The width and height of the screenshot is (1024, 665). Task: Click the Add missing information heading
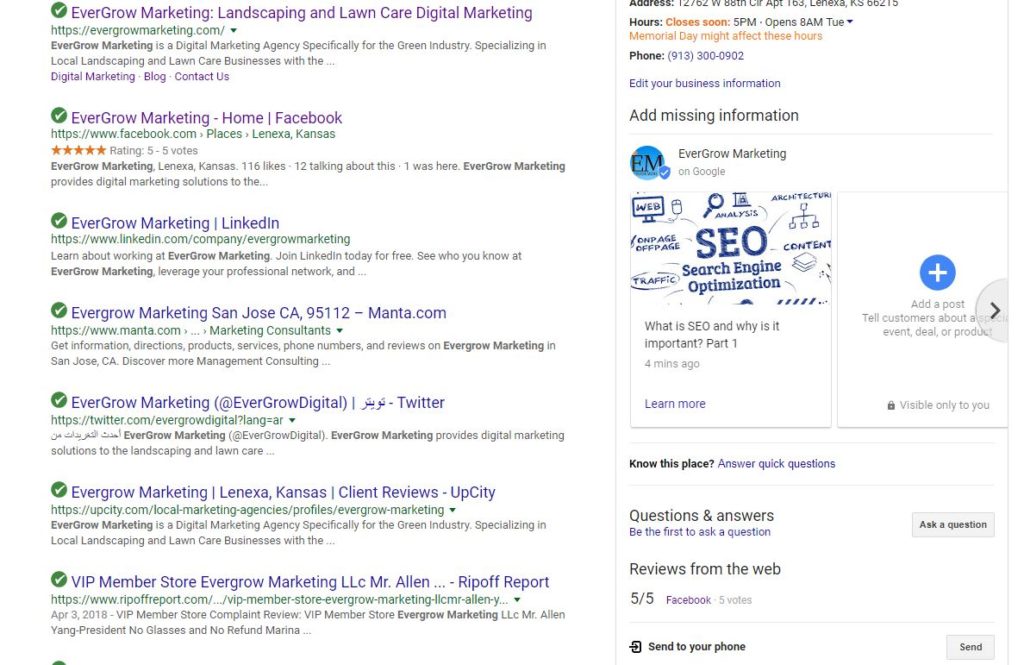click(714, 116)
